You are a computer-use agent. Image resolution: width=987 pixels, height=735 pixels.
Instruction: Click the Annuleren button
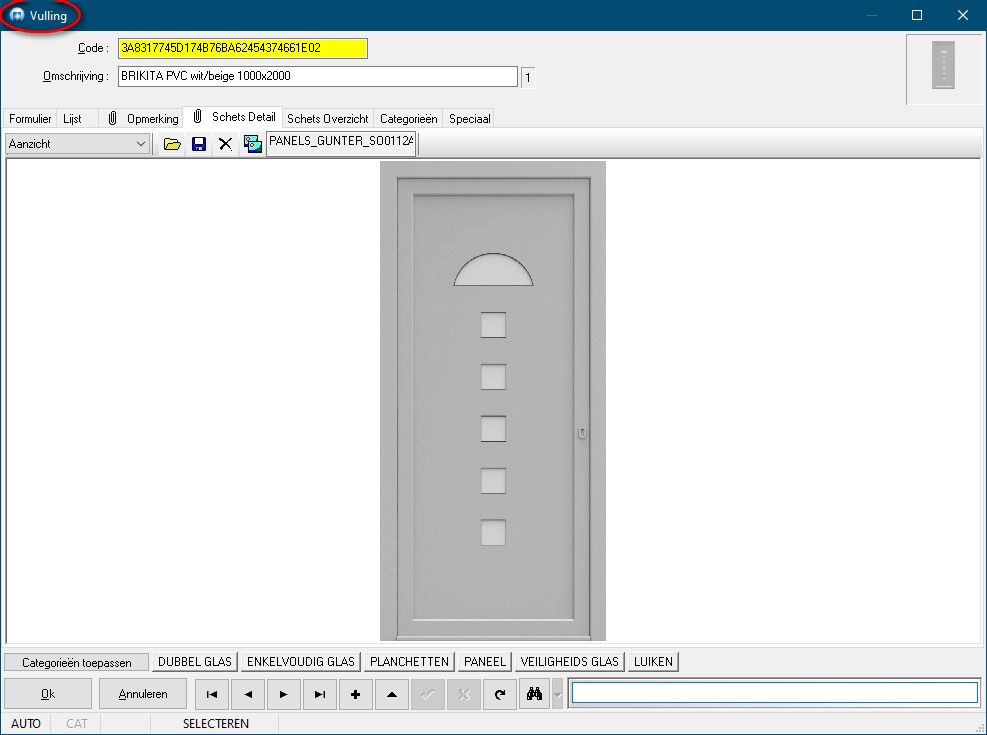pos(143,694)
